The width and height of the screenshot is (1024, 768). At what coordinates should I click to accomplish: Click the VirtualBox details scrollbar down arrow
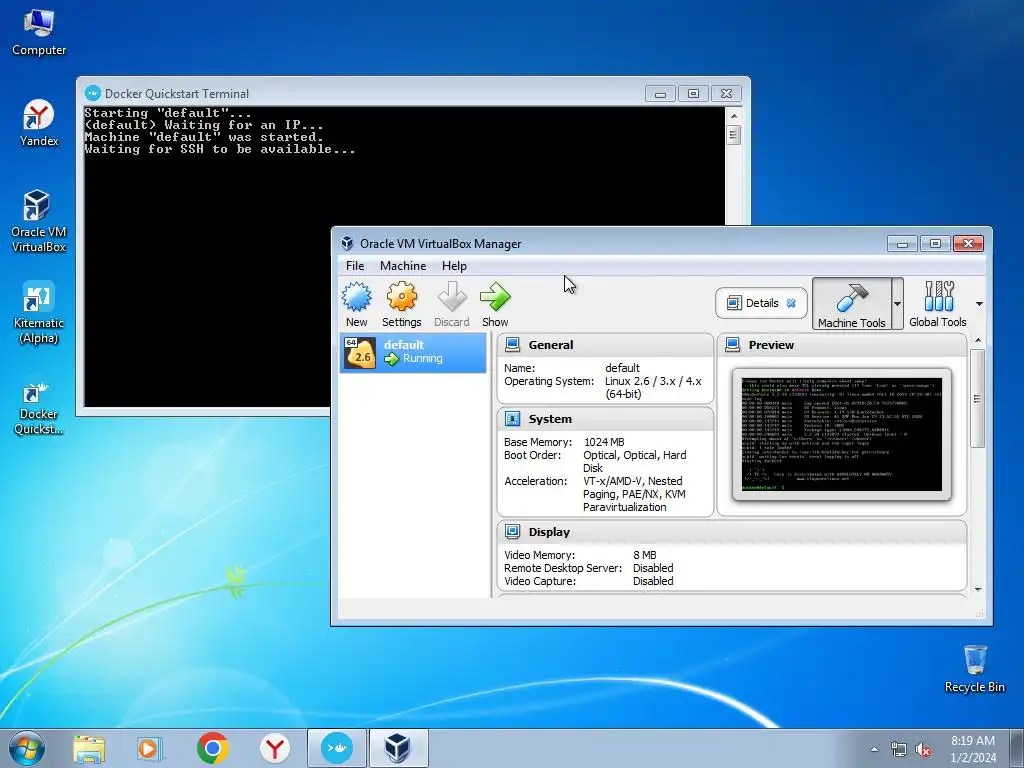[x=978, y=589]
